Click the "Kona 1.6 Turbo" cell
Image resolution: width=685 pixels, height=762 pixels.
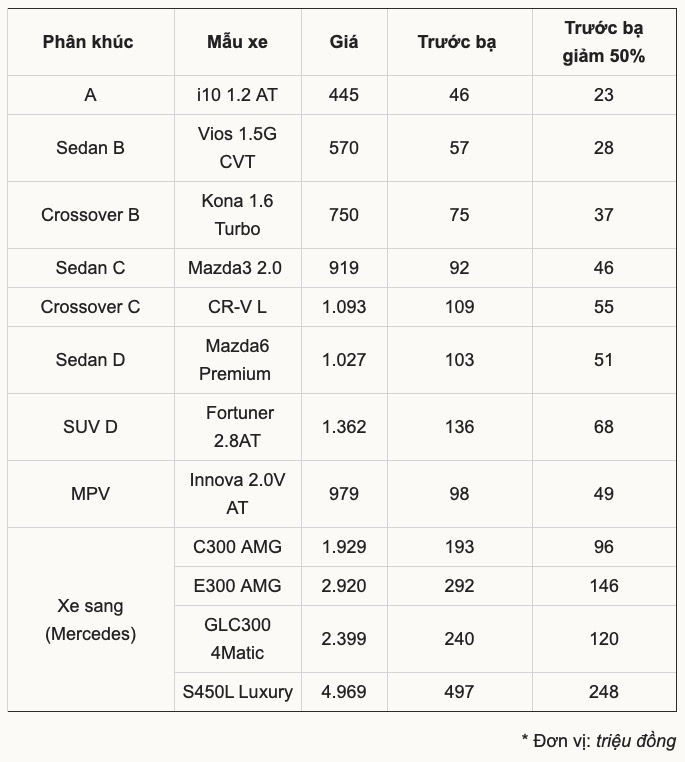point(237,215)
